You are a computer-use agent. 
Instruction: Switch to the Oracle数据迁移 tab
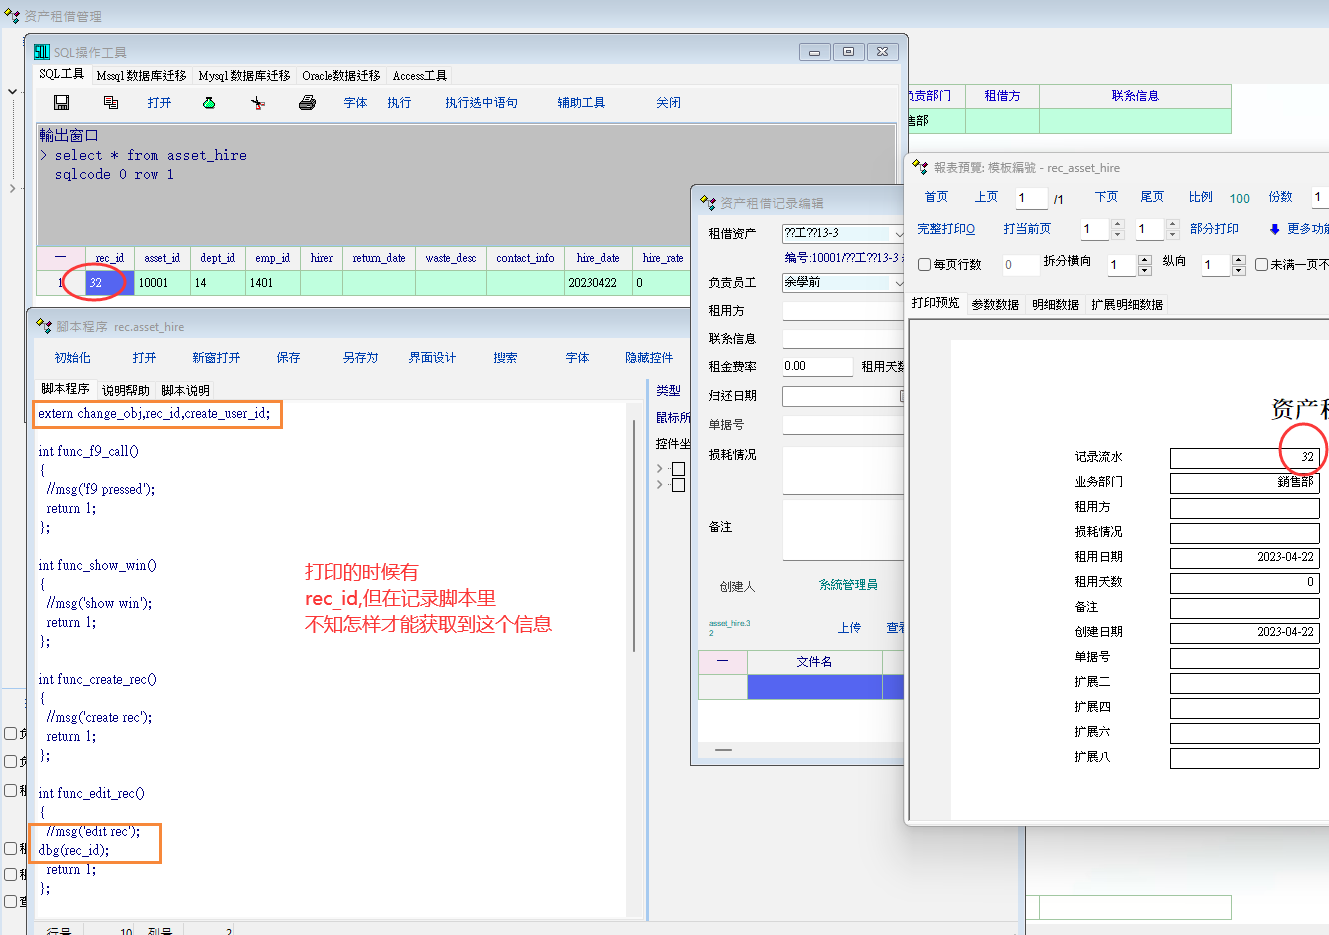[x=341, y=76]
